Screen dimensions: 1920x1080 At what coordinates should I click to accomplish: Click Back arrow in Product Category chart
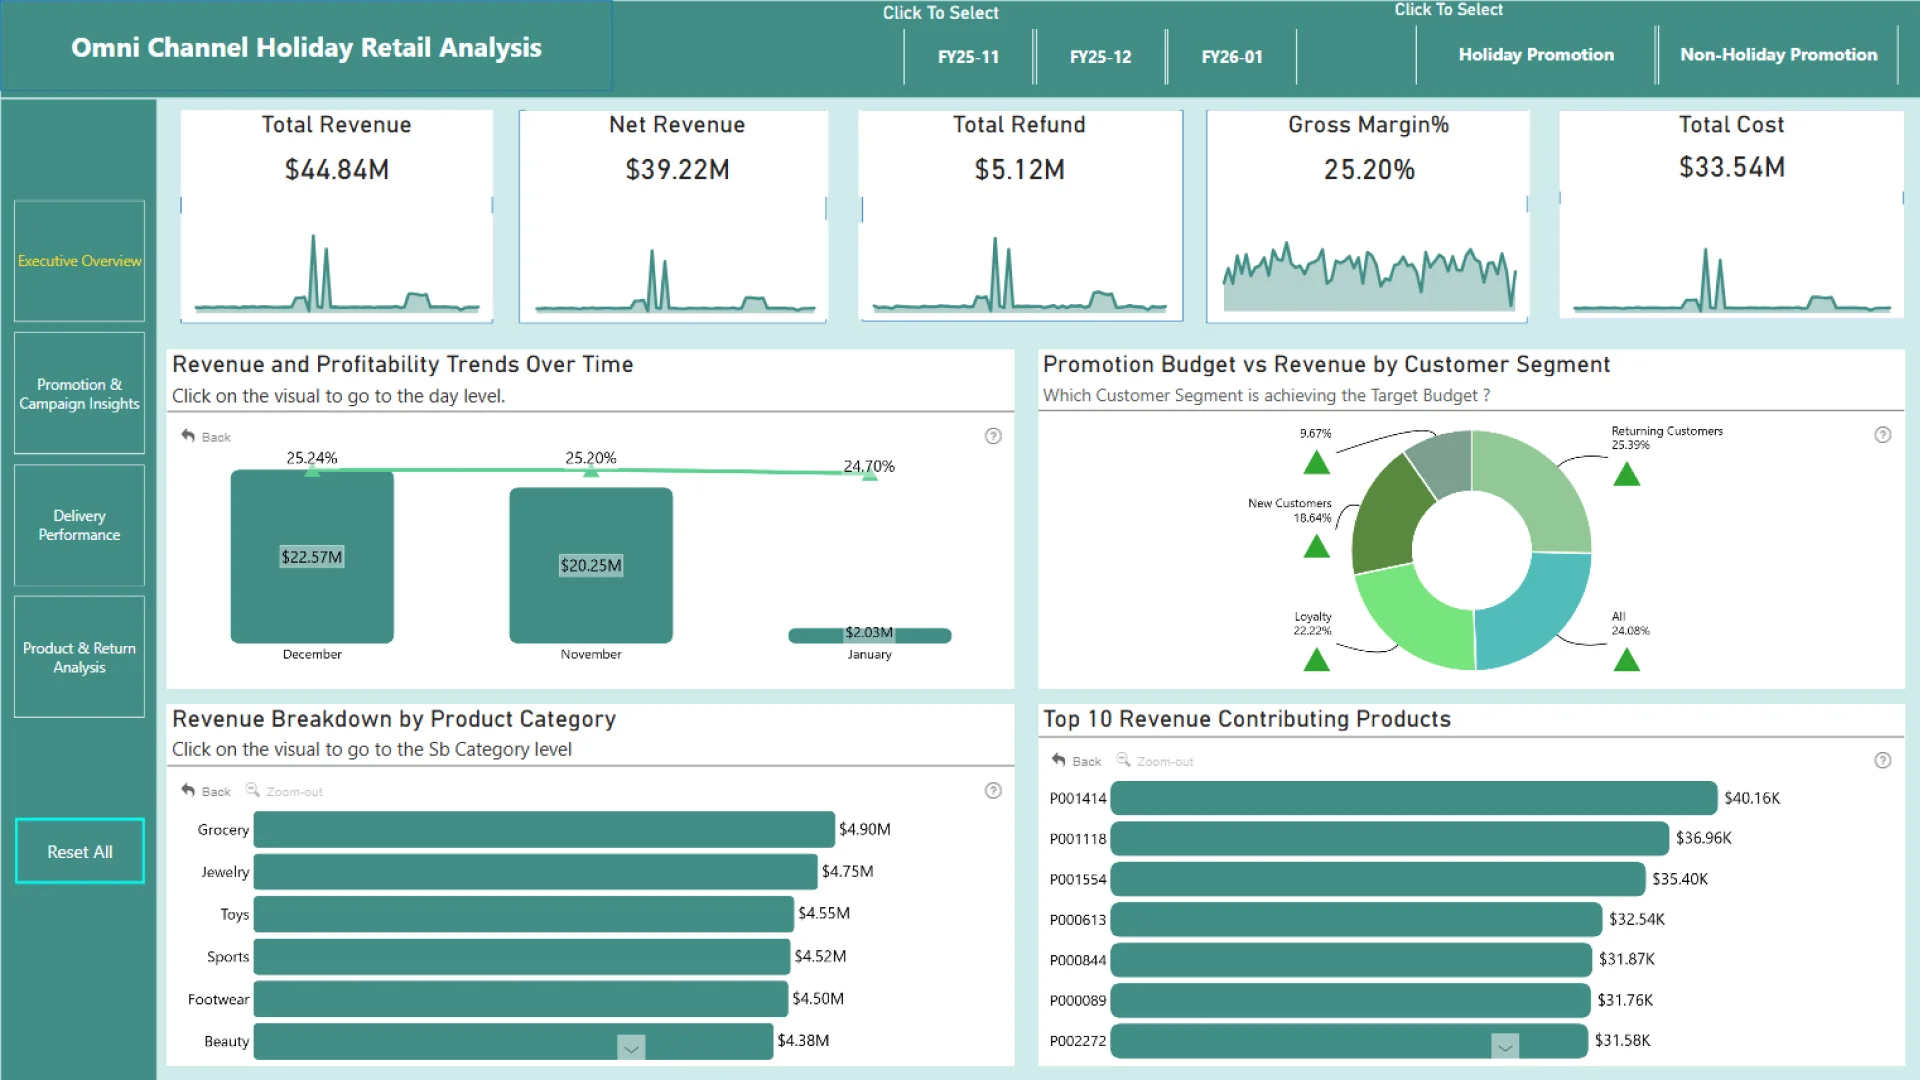pyautogui.click(x=188, y=790)
